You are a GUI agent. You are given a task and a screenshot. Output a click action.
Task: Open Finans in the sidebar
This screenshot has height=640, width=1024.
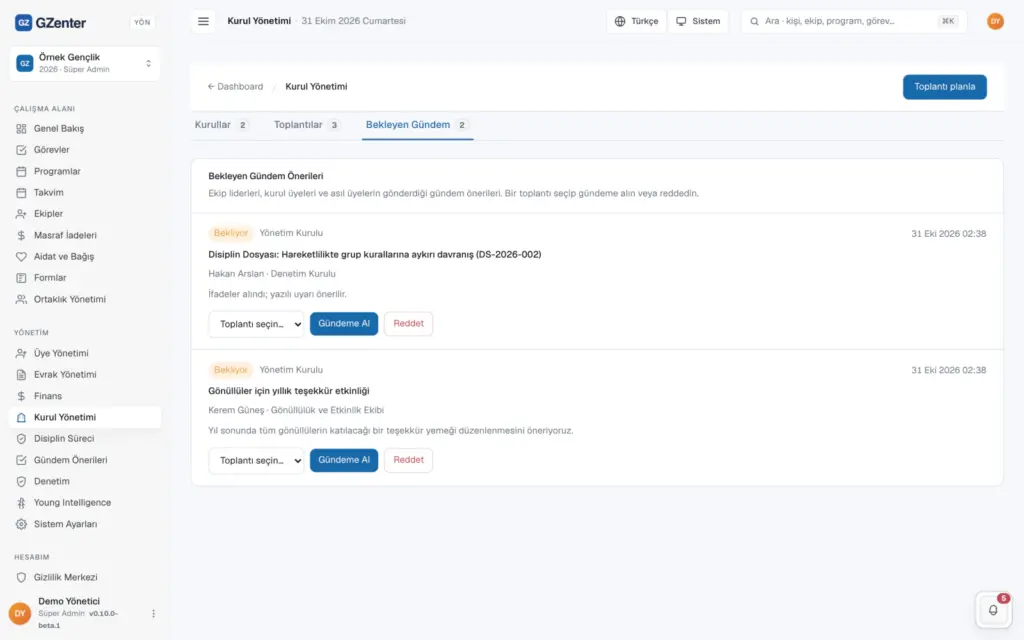point(85,396)
